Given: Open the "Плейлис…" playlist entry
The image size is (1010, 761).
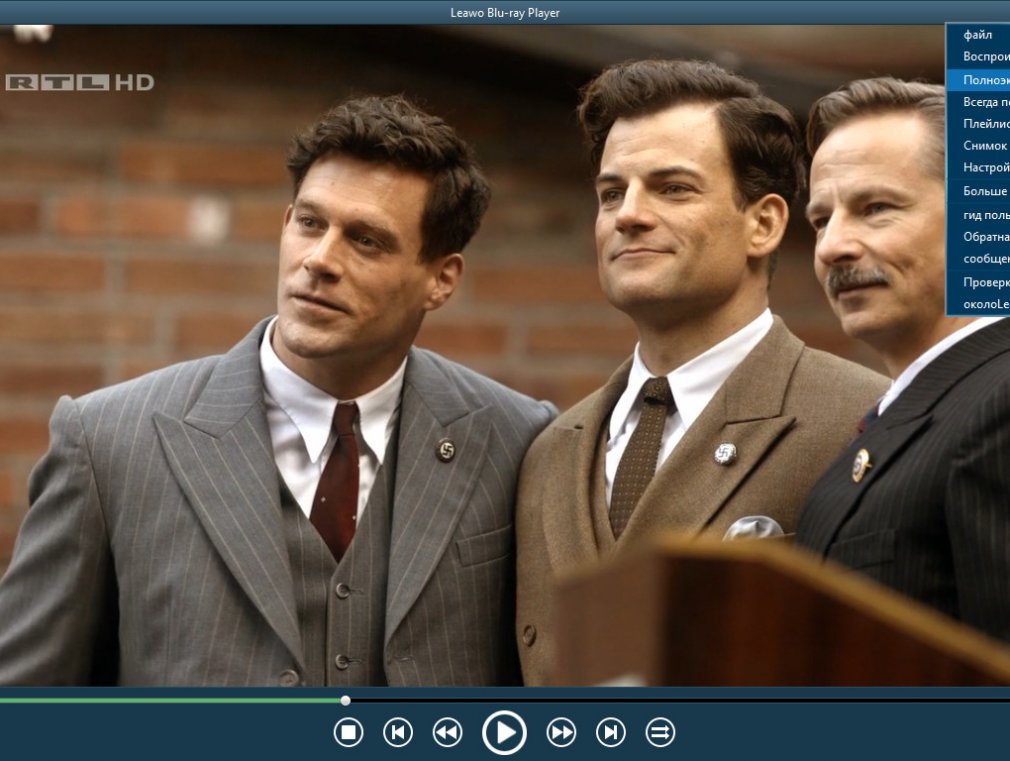Looking at the screenshot, I should pos(978,124).
